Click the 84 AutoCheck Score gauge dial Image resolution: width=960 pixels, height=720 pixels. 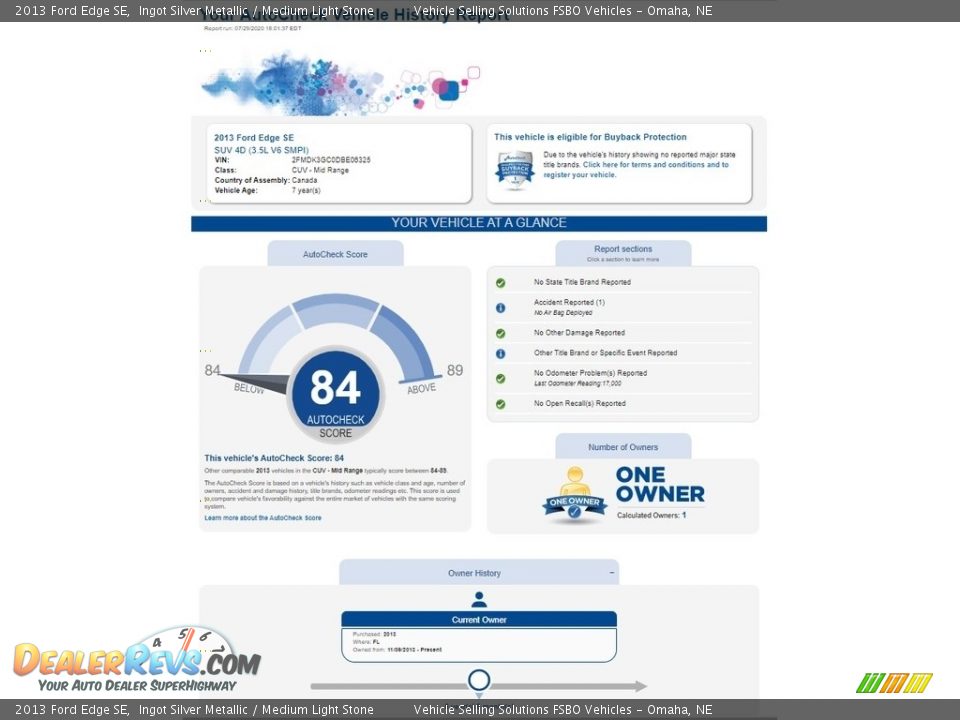pos(336,394)
